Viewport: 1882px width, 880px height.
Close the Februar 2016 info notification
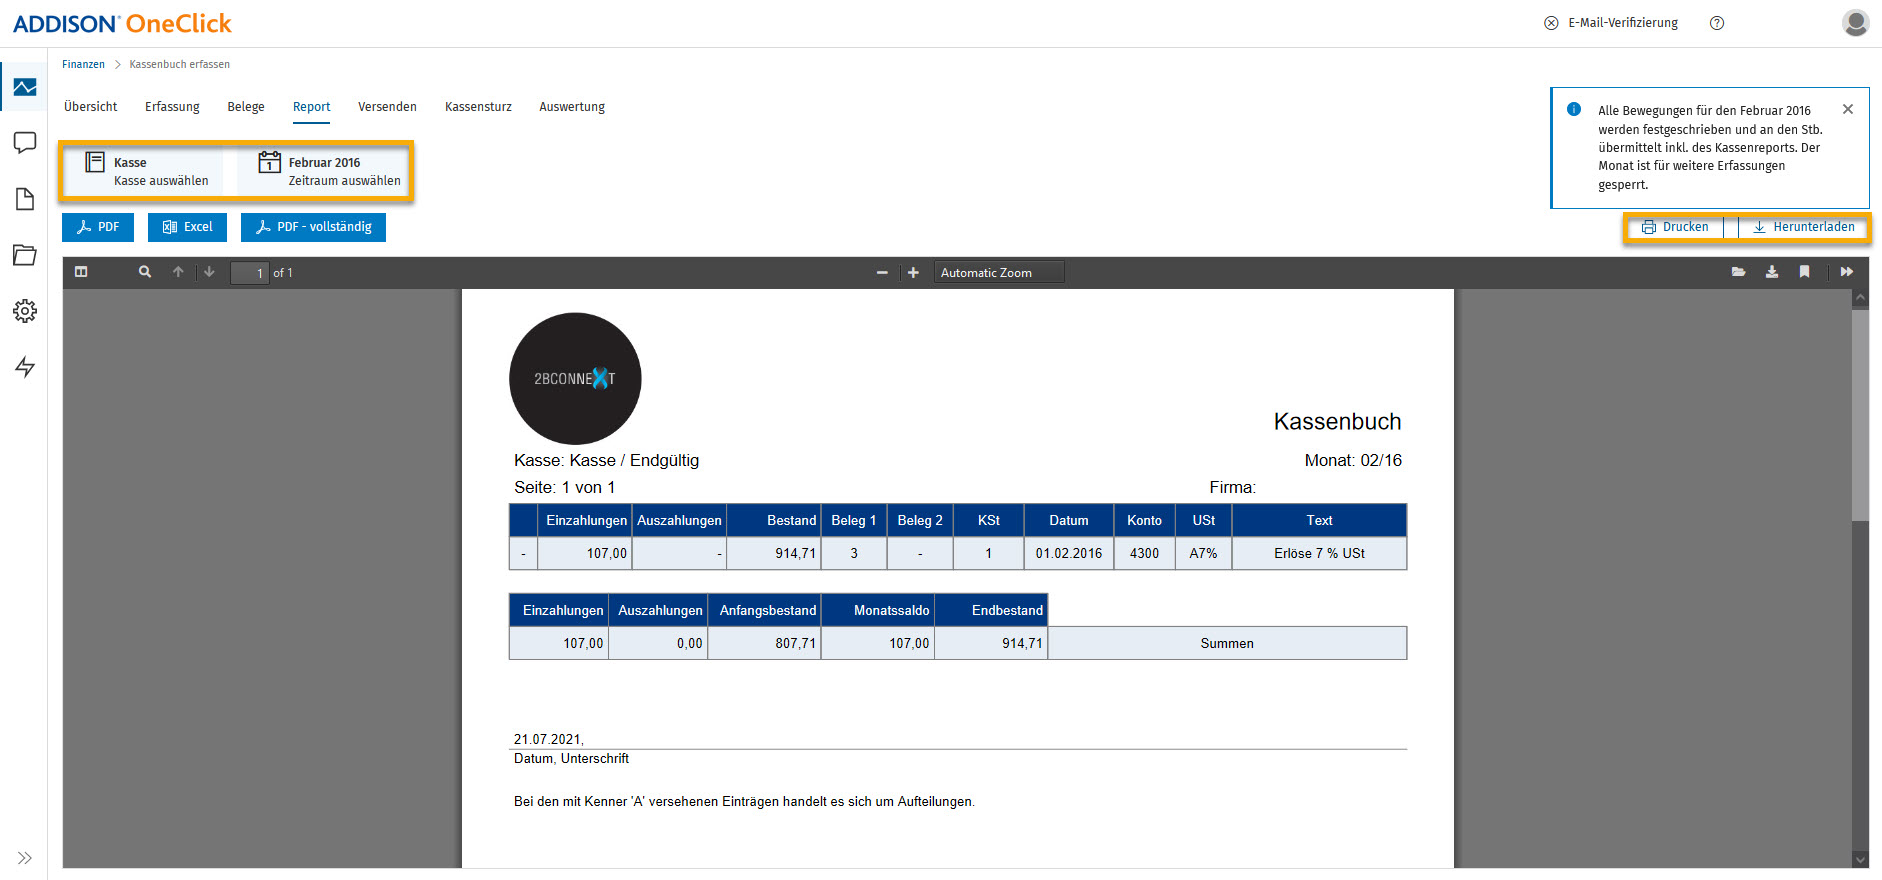tap(1848, 109)
